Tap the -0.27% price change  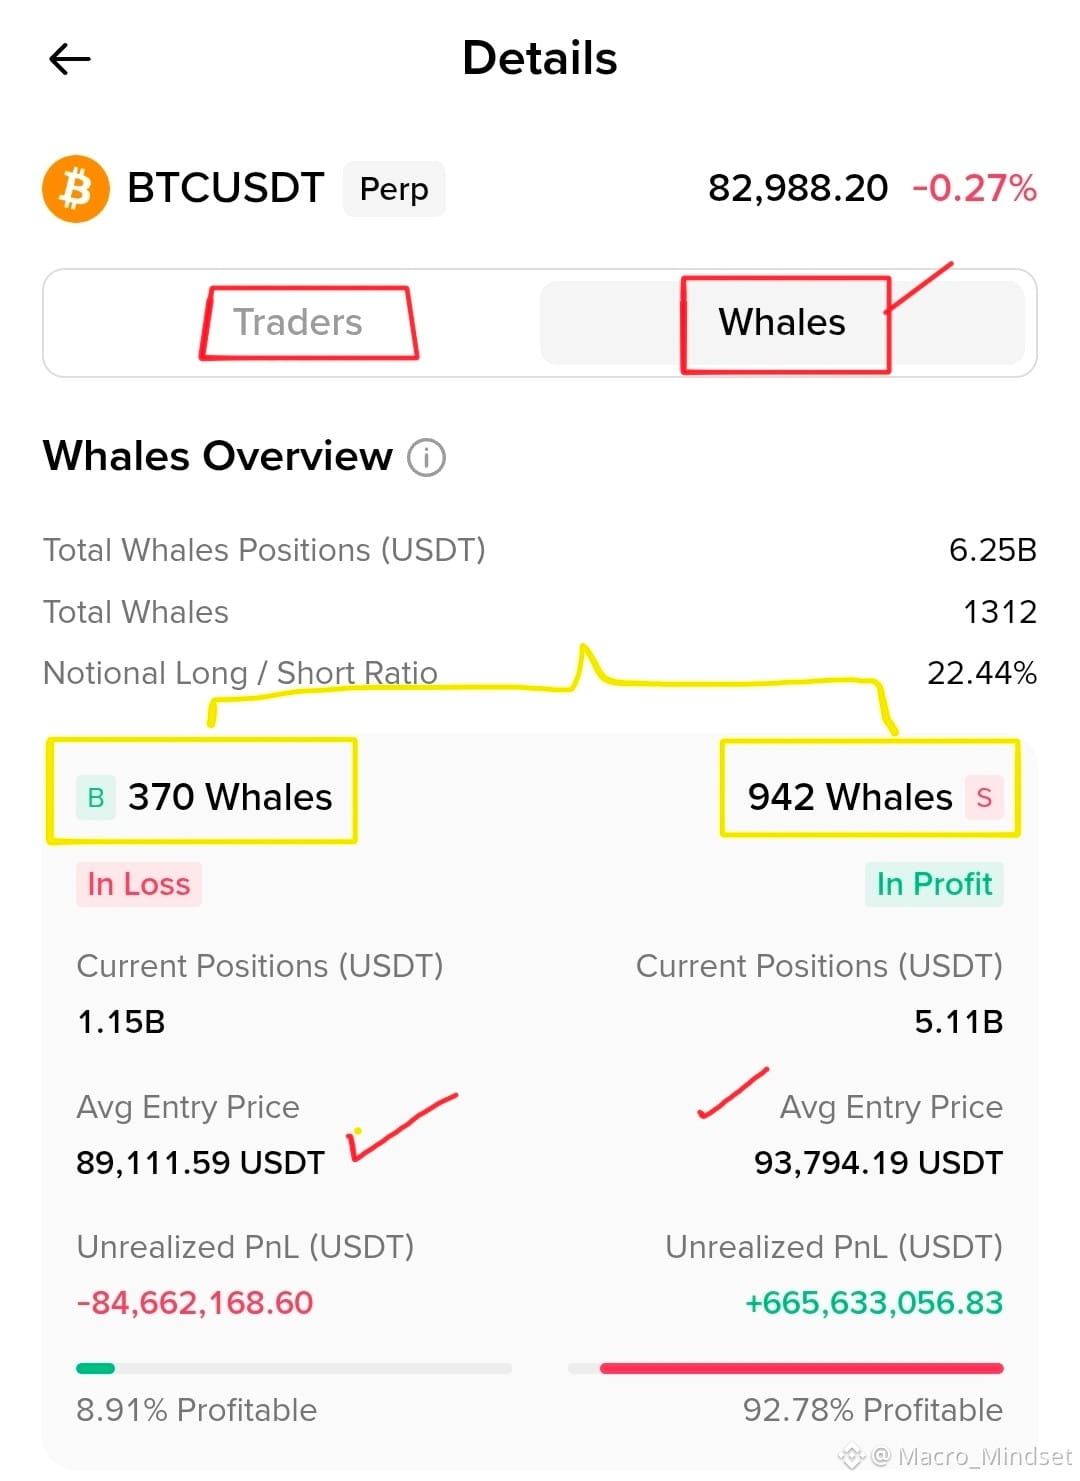[974, 188]
